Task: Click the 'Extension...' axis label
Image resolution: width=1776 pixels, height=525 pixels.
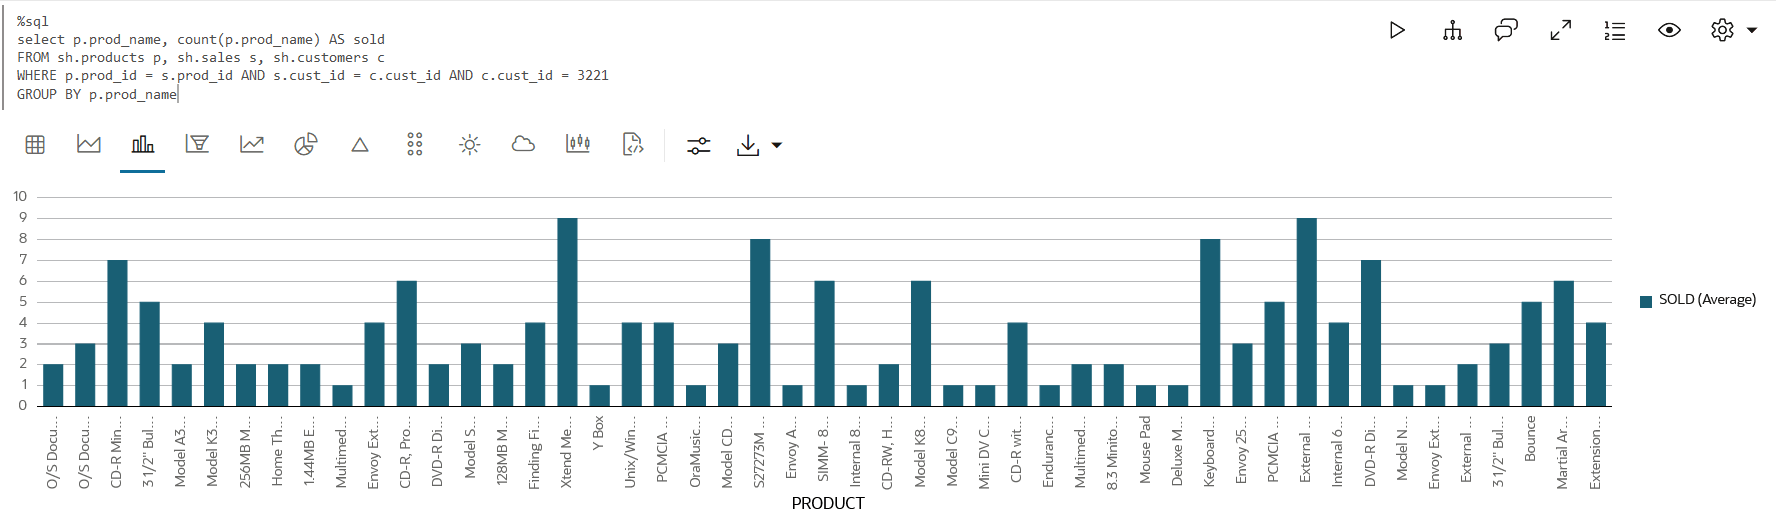Action: 1595,452
